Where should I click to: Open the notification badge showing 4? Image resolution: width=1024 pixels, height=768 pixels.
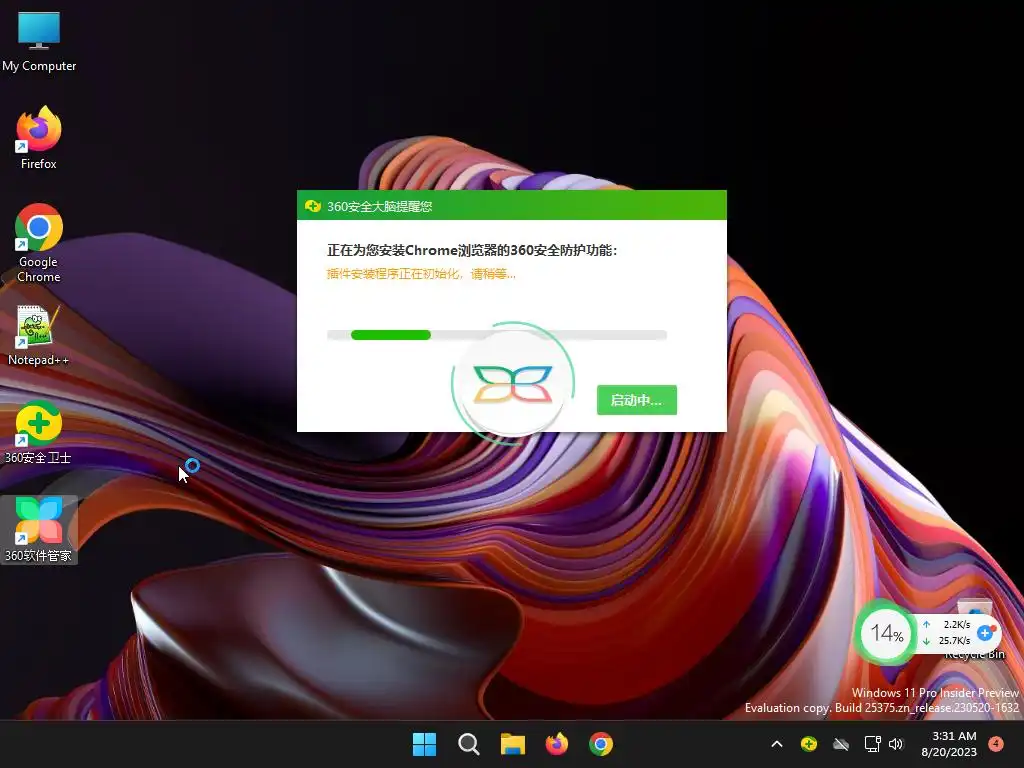click(x=996, y=744)
